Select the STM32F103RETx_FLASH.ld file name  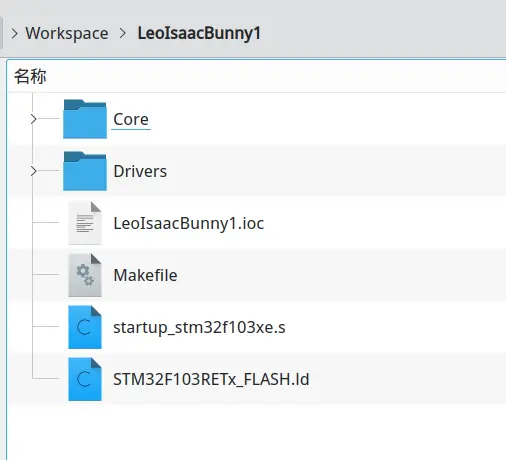(211, 379)
